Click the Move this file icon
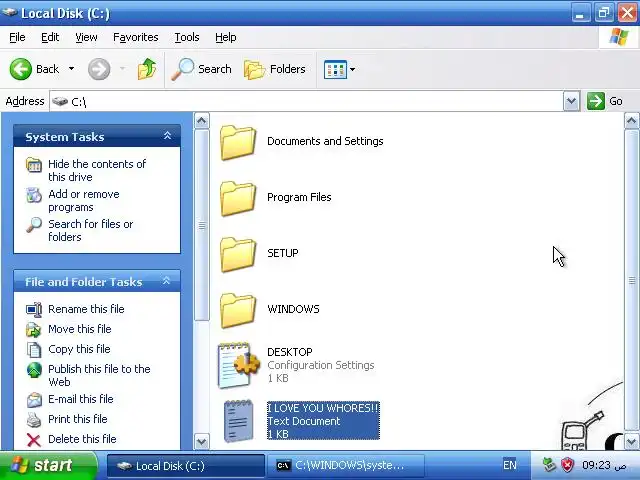This screenshot has height=480, width=640. click(x=34, y=329)
